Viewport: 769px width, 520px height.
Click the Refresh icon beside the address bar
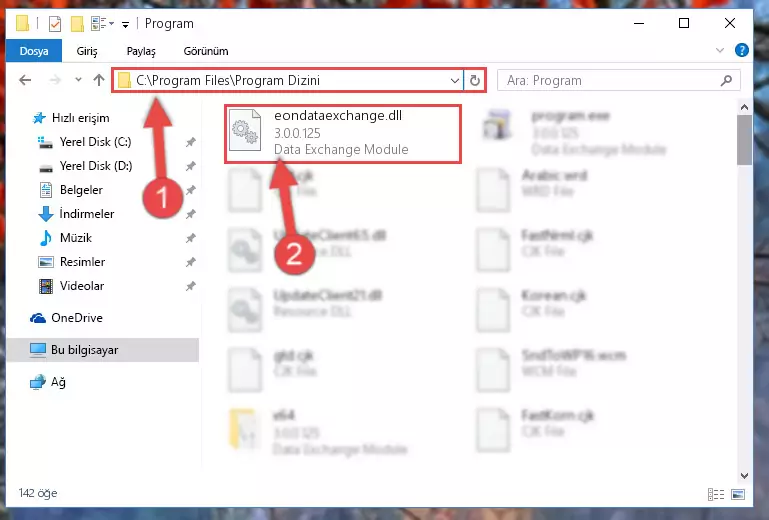[x=474, y=80]
